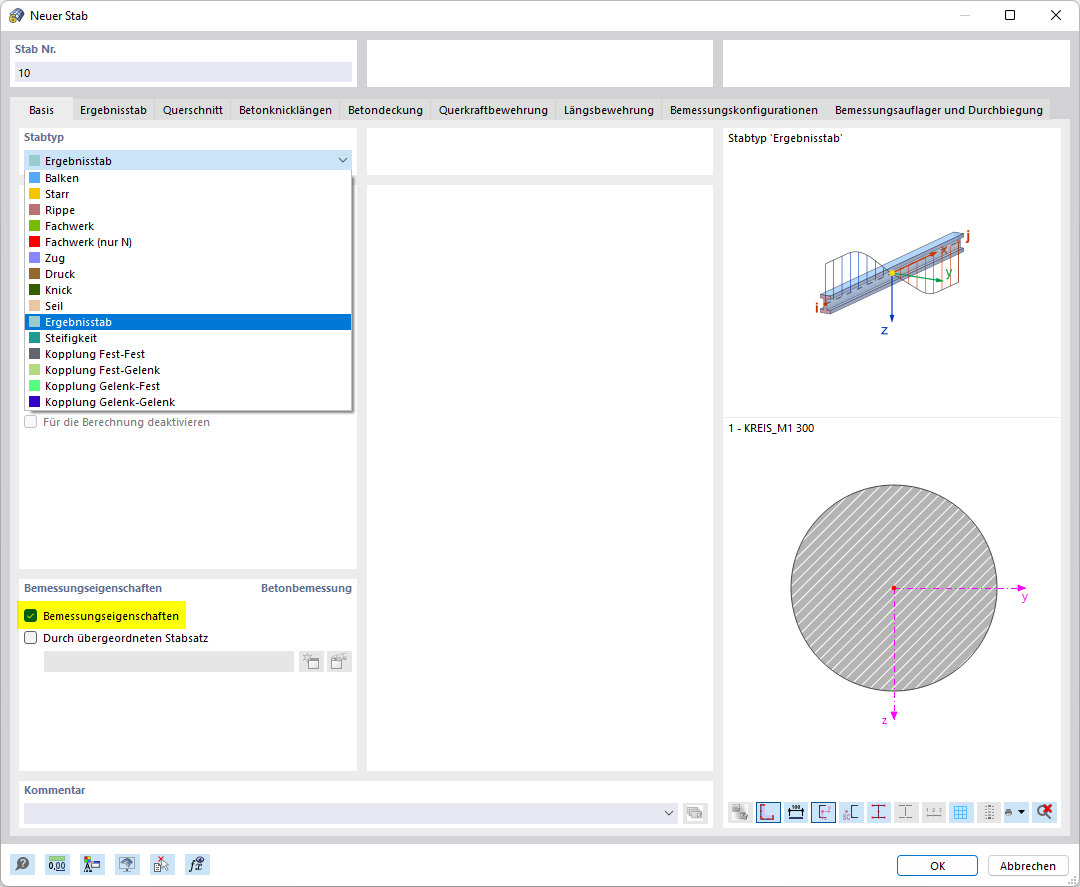This screenshot has height=887, width=1080.
Task: Uncheck the Bemessungseigenschaften checkbox
Action: (x=30, y=616)
